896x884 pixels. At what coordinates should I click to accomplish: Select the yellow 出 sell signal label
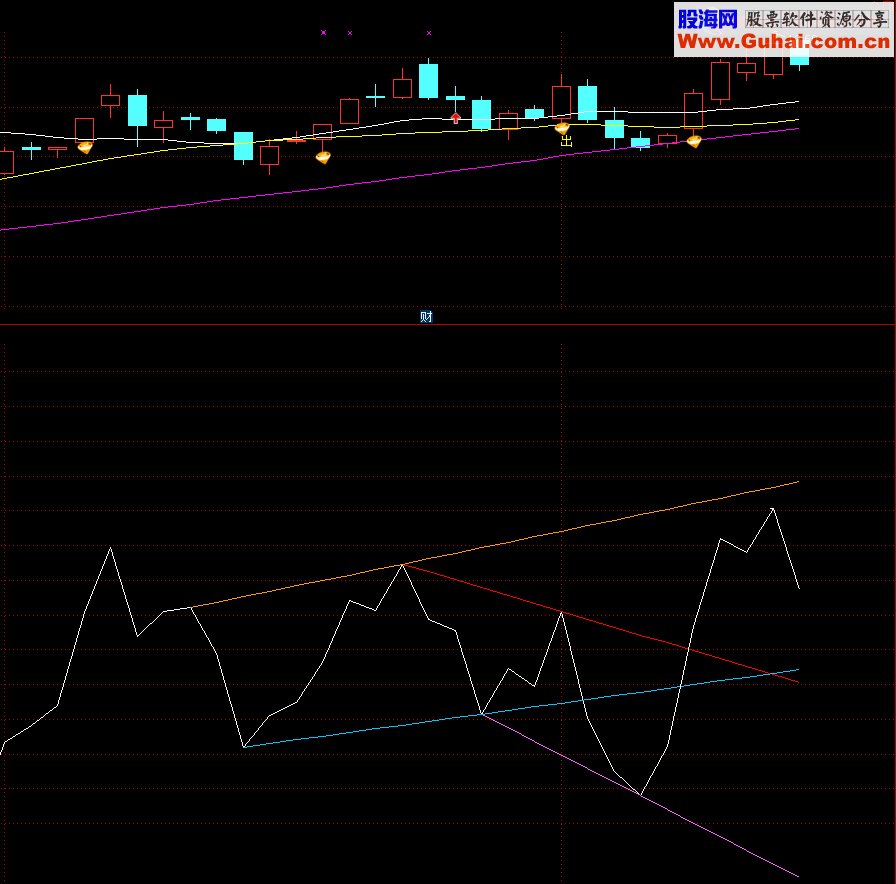point(566,141)
